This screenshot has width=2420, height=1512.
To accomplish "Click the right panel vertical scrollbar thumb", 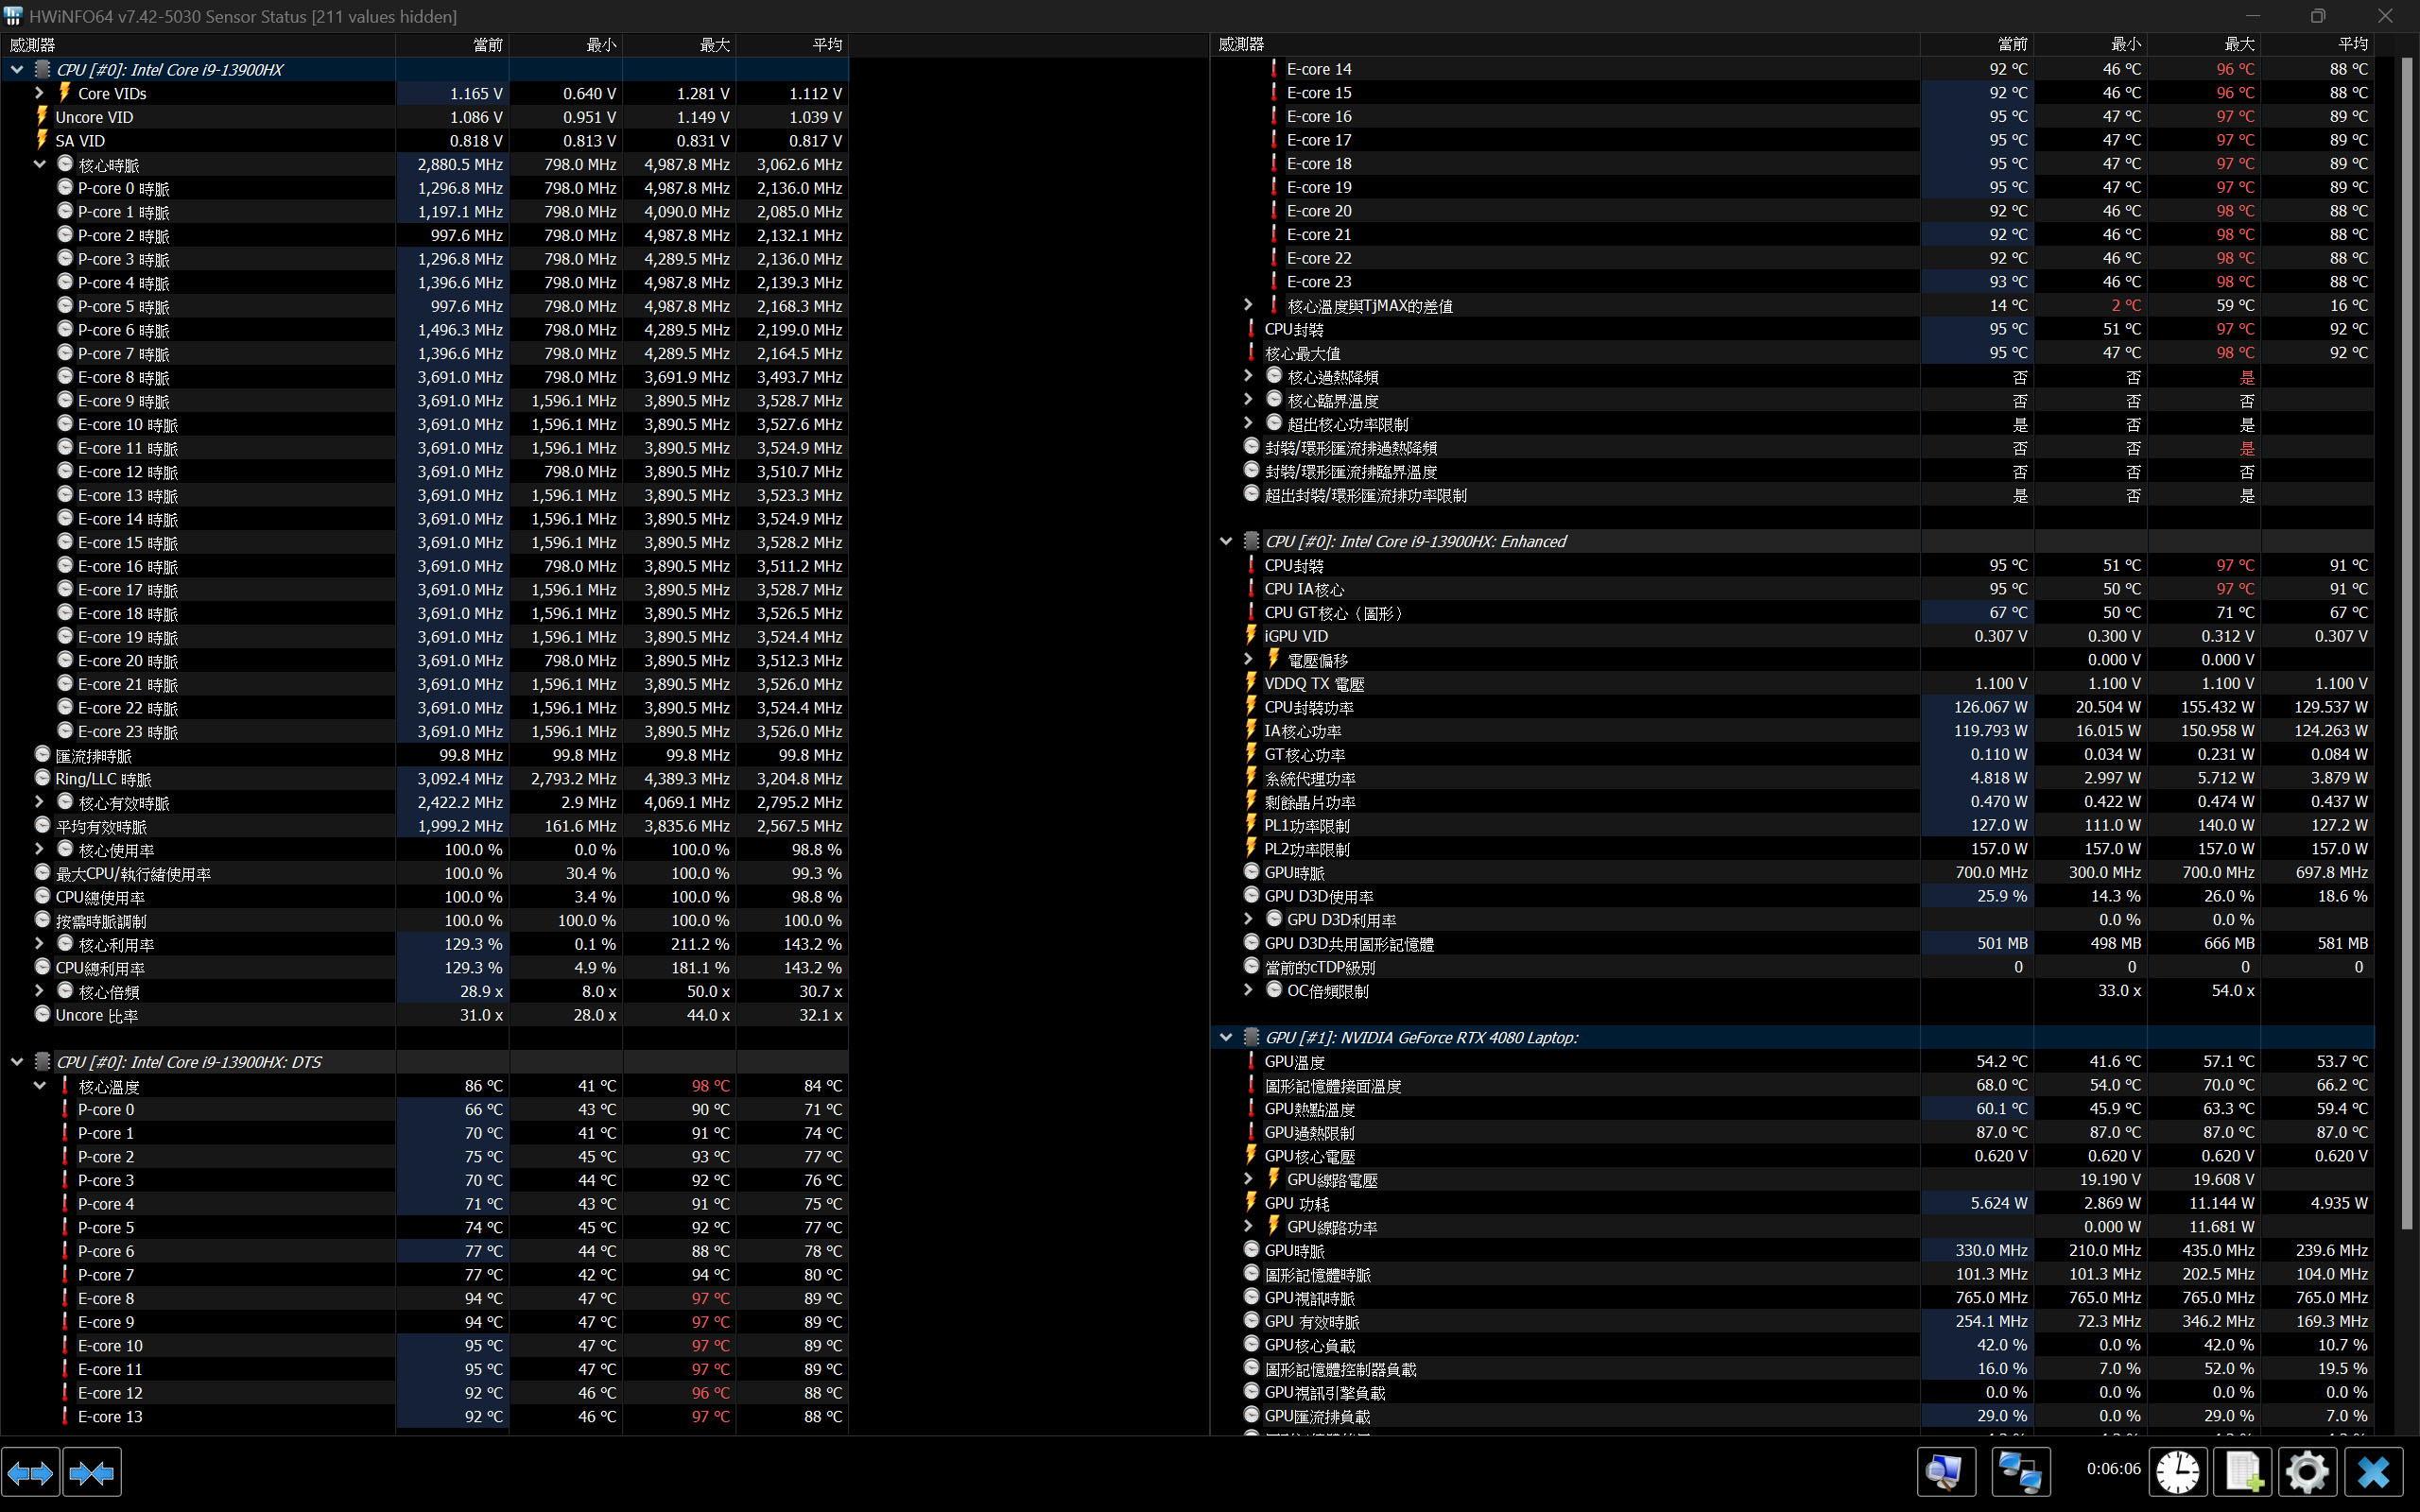I will (x=2407, y=643).
